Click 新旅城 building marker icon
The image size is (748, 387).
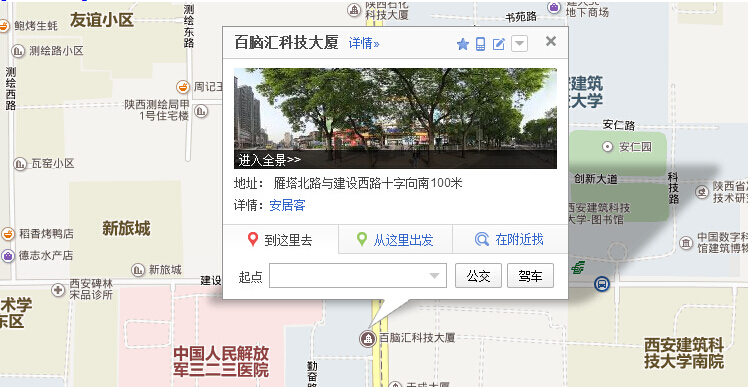click(138, 270)
